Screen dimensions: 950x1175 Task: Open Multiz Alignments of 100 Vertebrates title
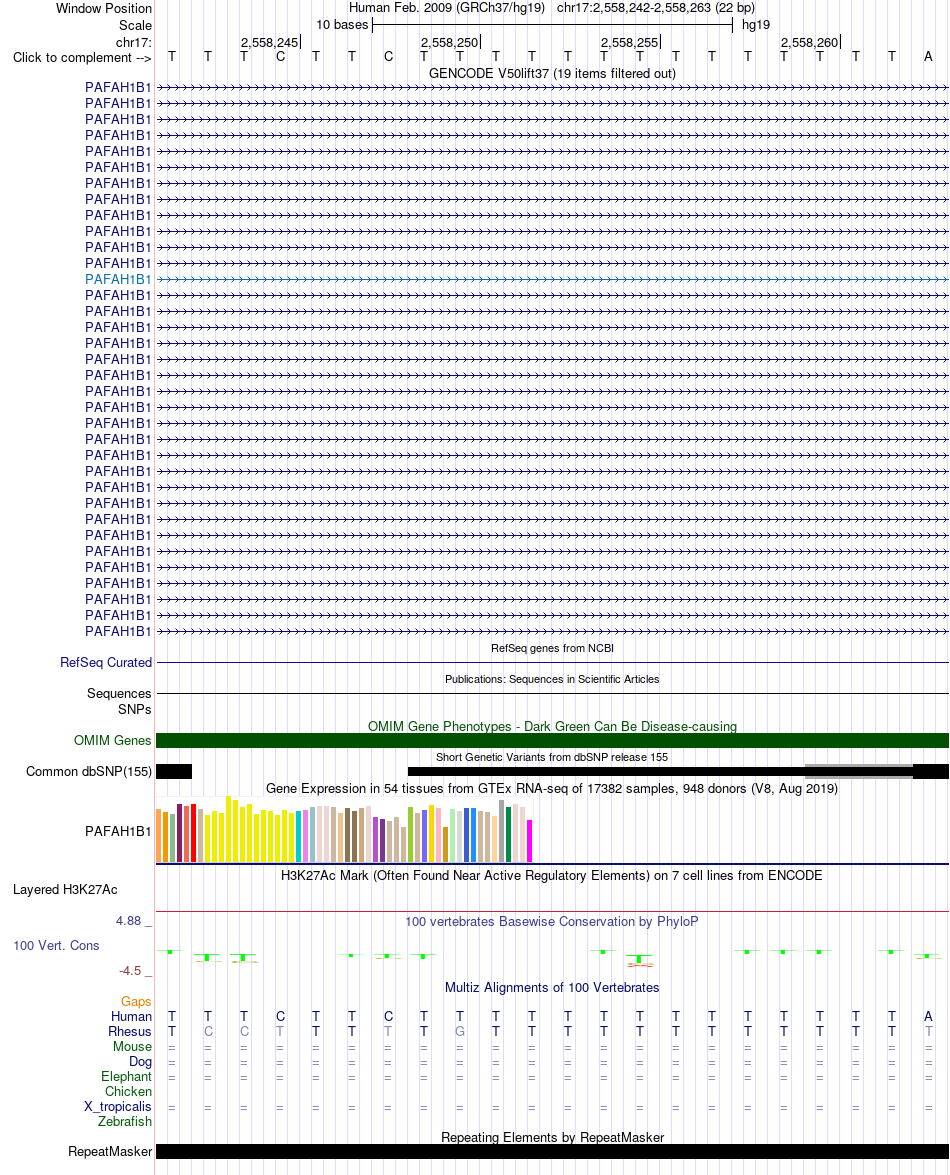coord(552,988)
